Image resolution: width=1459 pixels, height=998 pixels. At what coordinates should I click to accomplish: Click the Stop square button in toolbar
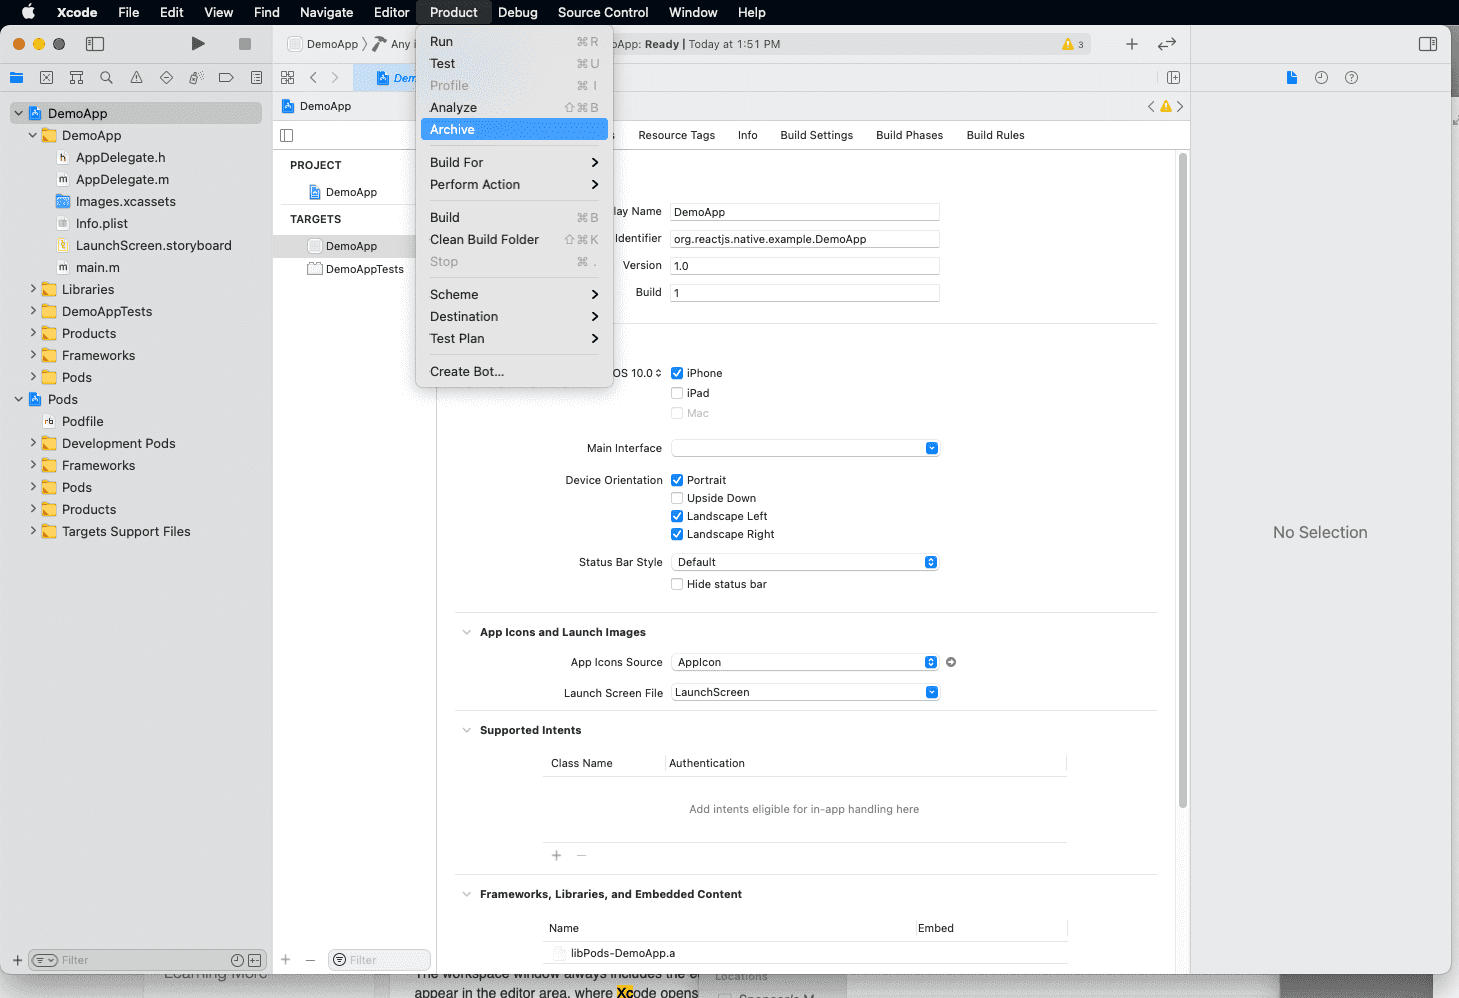(x=245, y=44)
